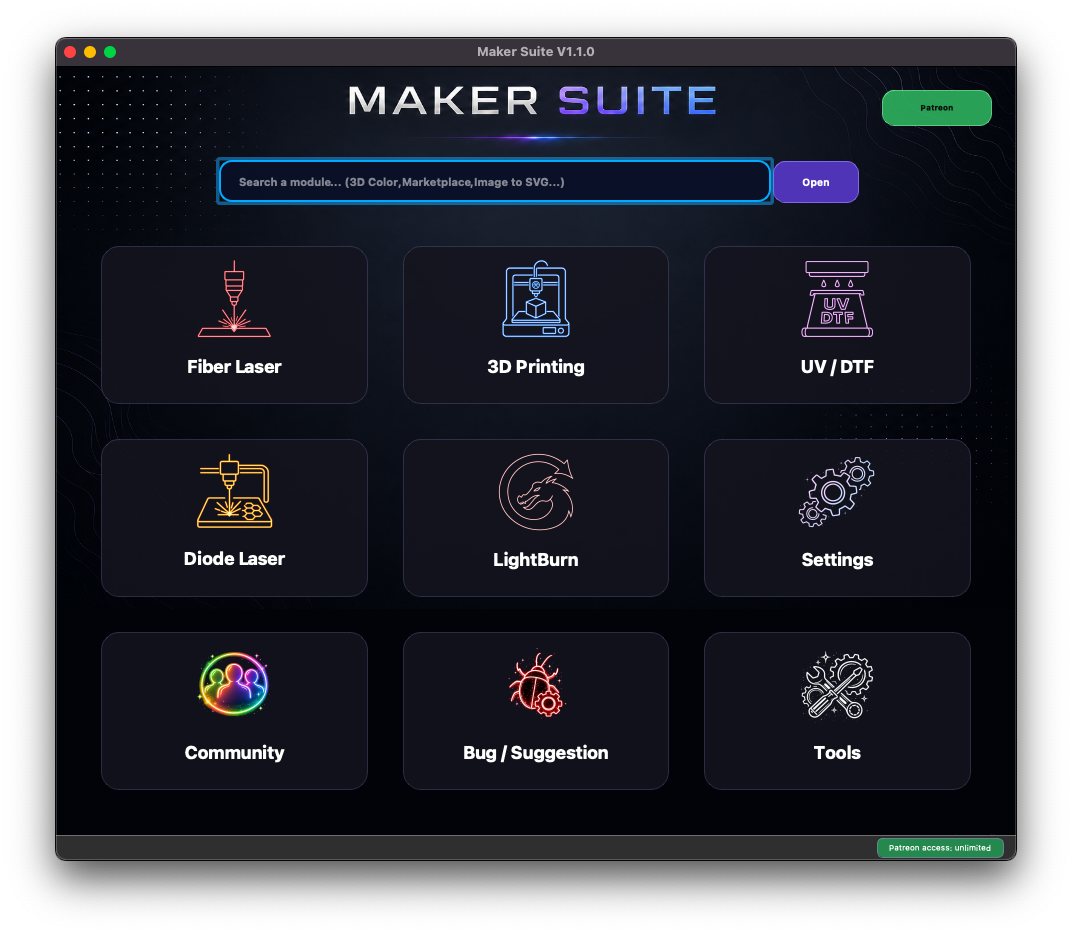Click the Settings label text
1072x934 pixels.
(837, 559)
